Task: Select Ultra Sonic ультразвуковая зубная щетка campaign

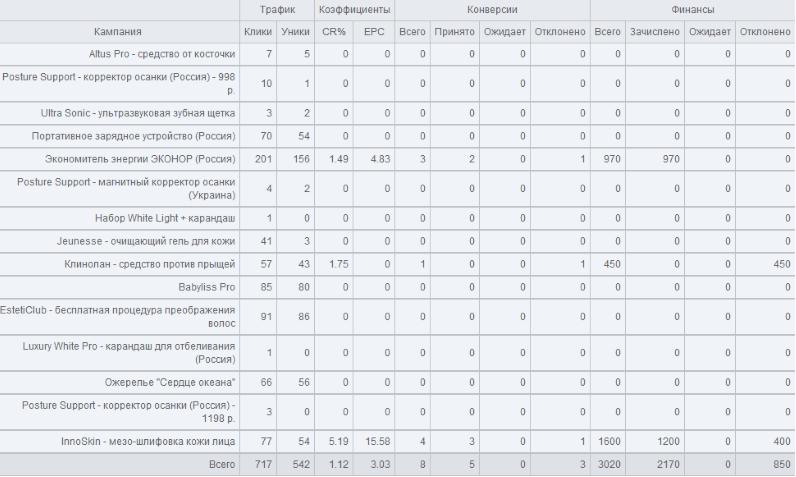Action: 138,113
